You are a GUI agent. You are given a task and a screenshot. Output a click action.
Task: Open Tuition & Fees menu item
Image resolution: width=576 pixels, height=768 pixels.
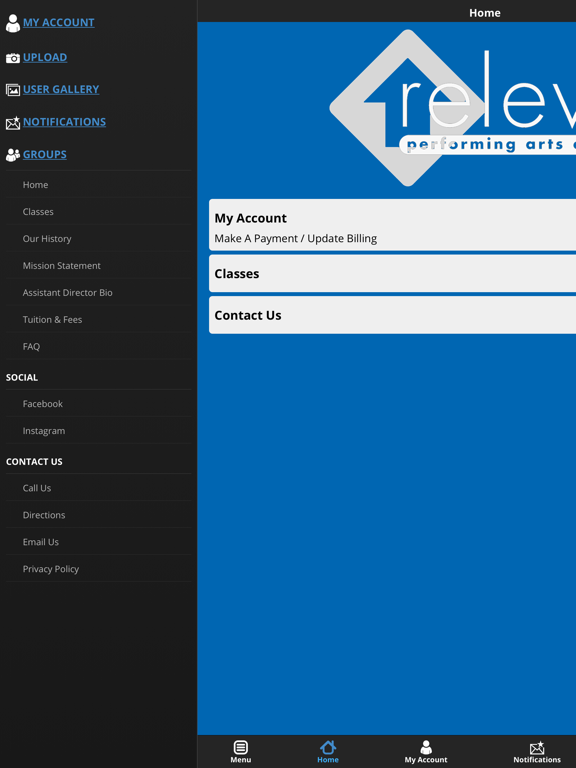tap(98, 319)
